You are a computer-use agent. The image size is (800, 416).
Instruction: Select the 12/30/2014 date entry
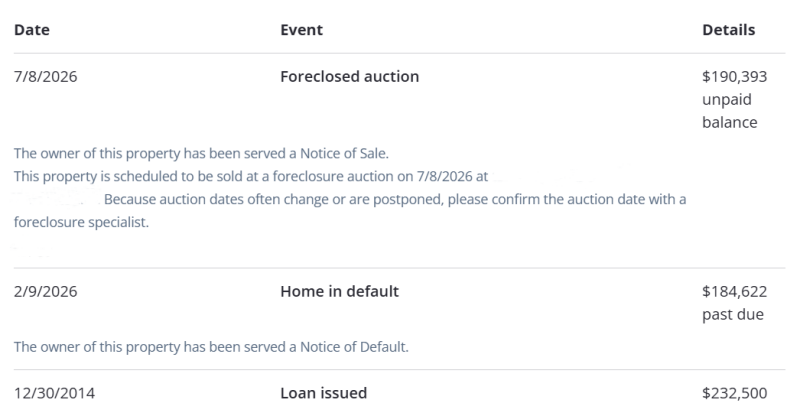click(54, 393)
